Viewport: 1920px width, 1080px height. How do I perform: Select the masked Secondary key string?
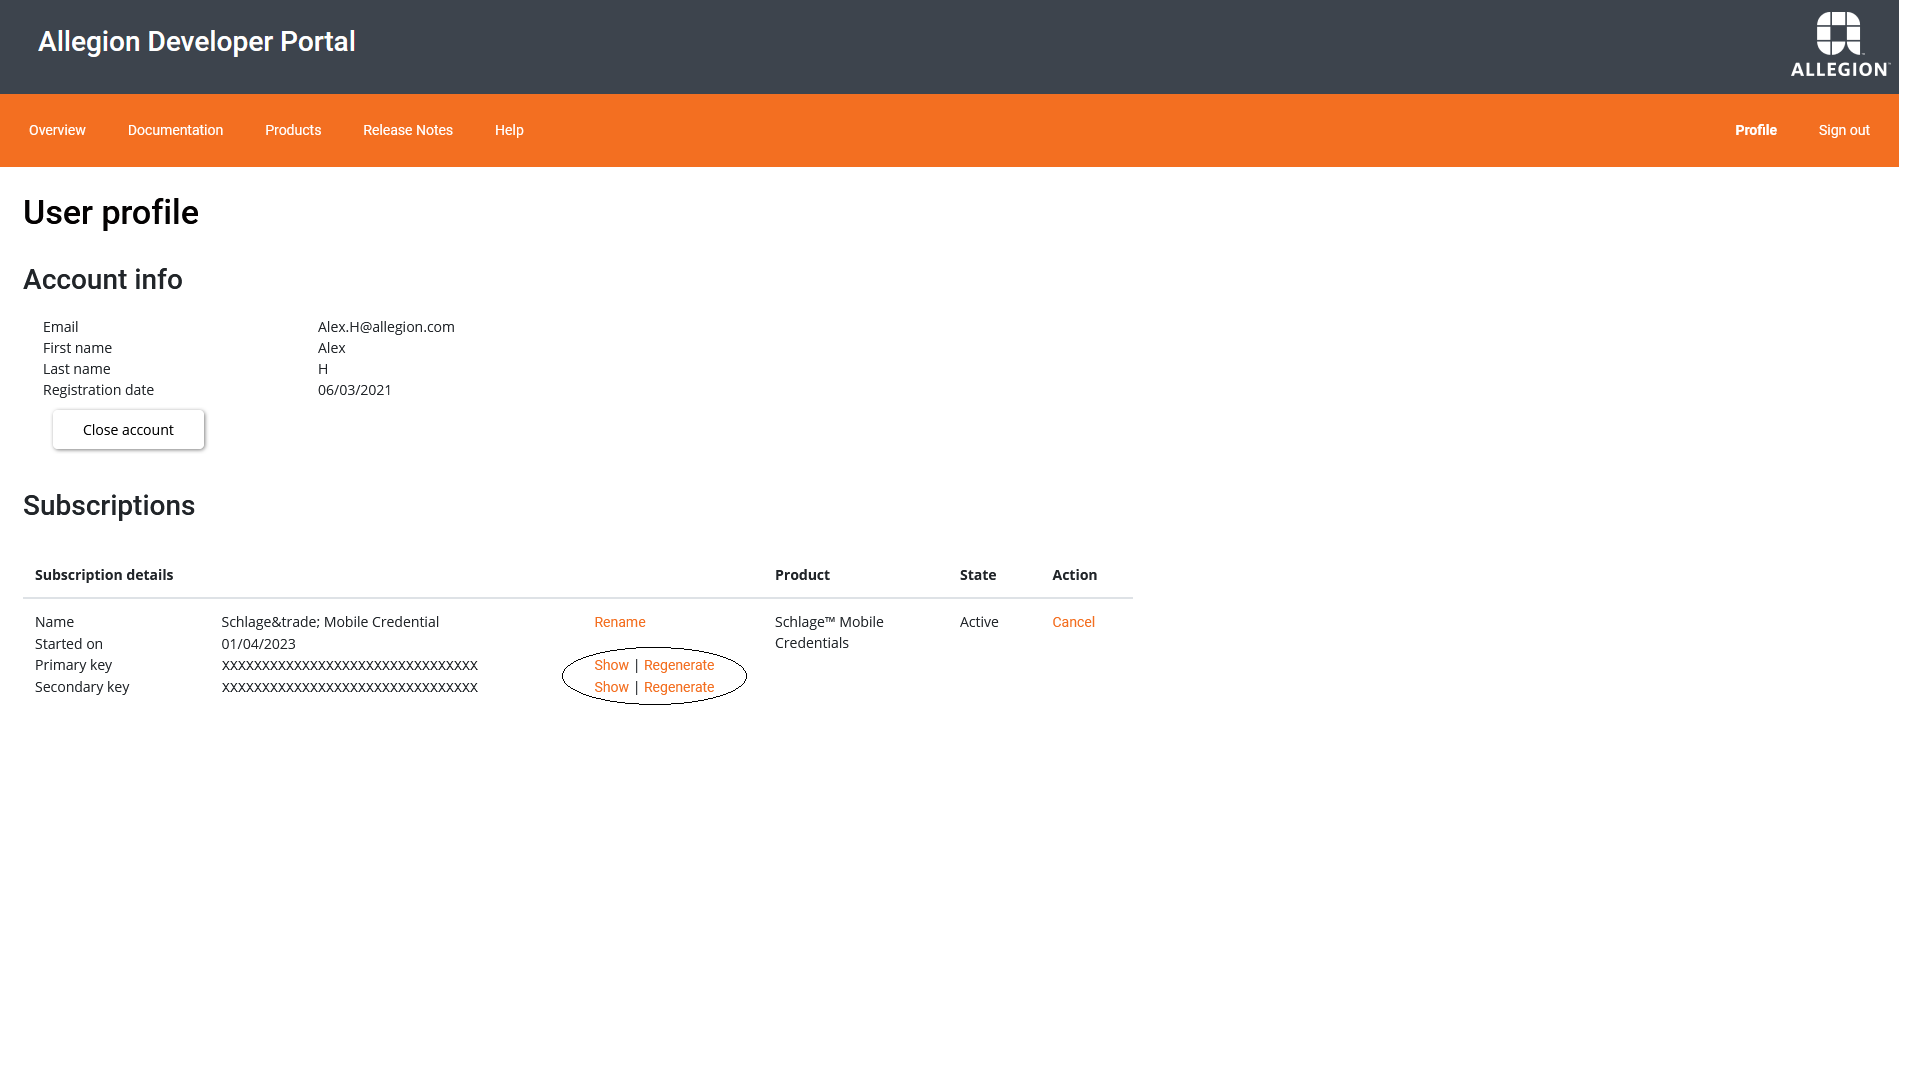[x=350, y=687]
